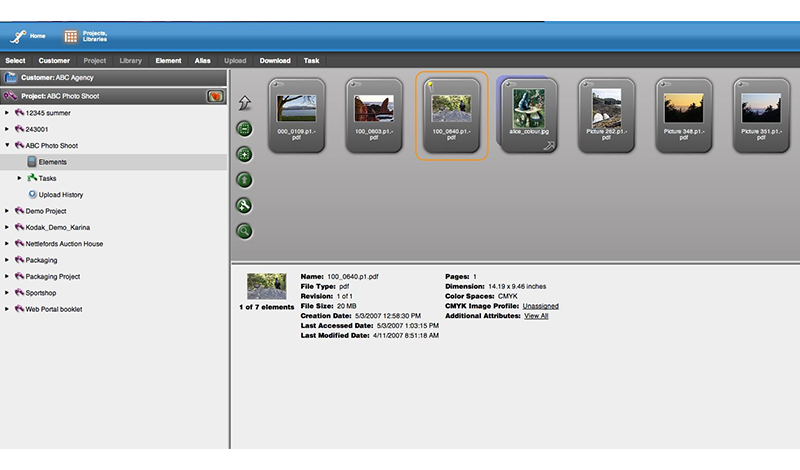Click the green wrench tools round button
Screen dimensions: 800x470
[244, 206]
